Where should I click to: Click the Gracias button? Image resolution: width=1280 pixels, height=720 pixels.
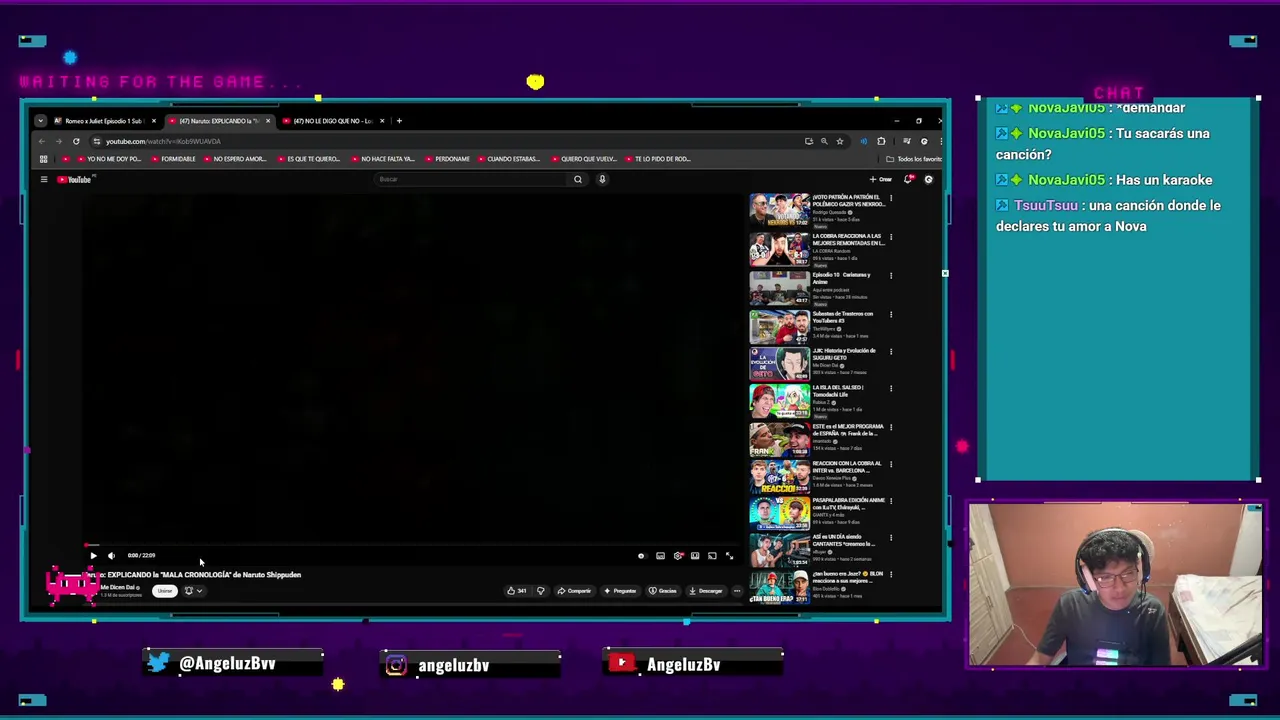pos(663,591)
